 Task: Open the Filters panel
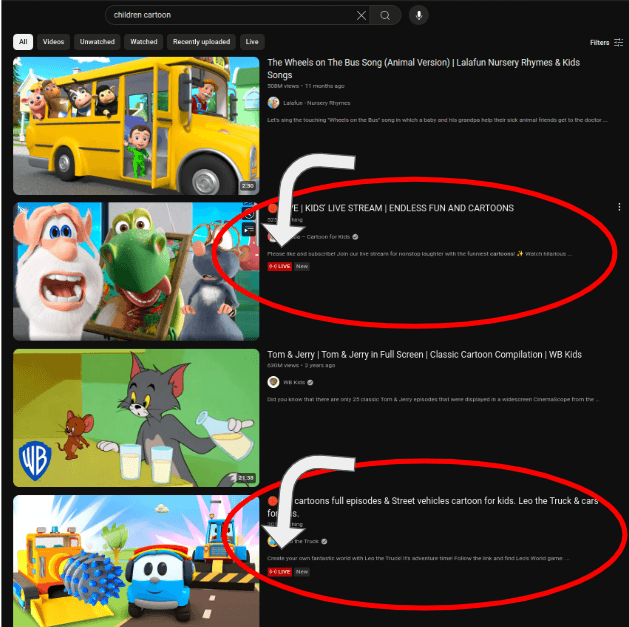tap(607, 42)
